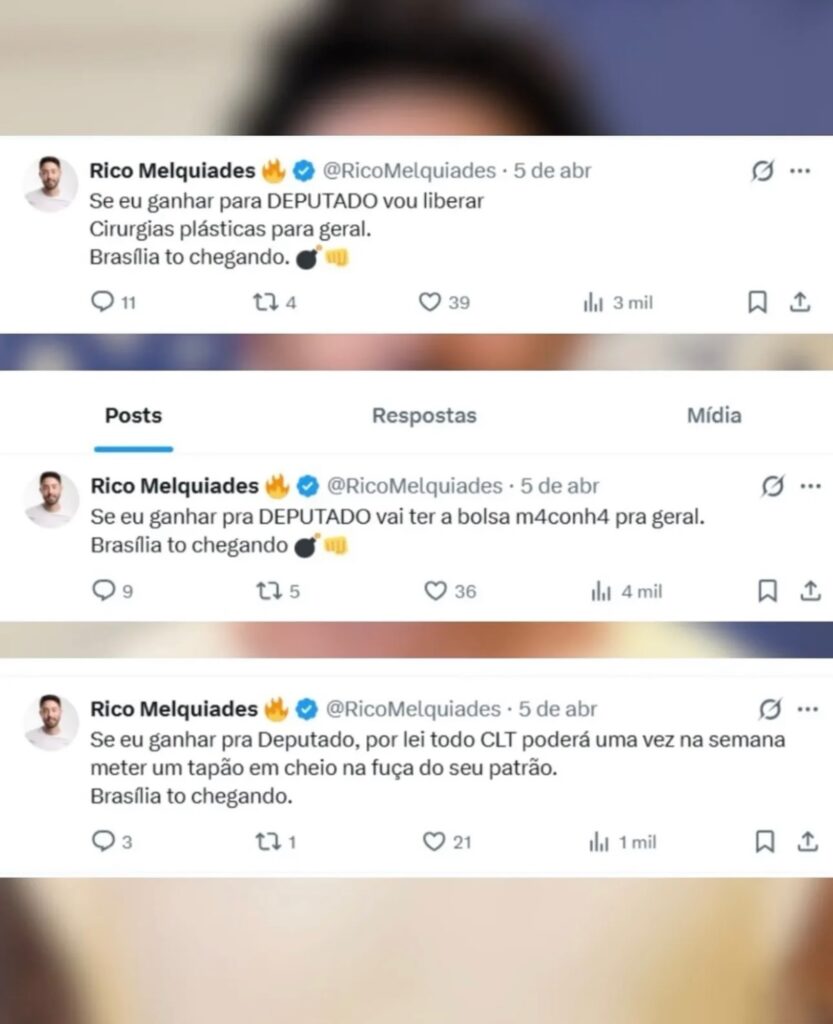Viewport: 833px width, 1024px height.
Task: Reply to the plastic surgery tweet
Action: (x=103, y=302)
